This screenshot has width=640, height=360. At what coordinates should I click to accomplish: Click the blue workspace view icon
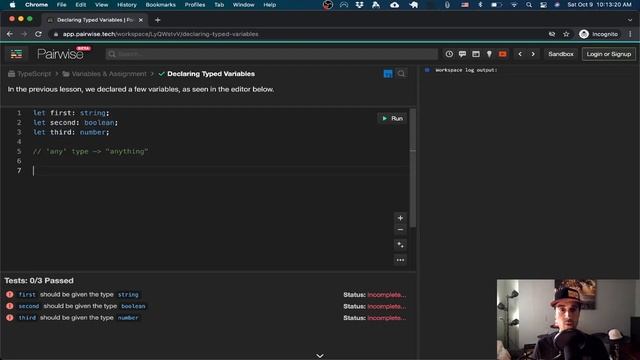(x=388, y=73)
